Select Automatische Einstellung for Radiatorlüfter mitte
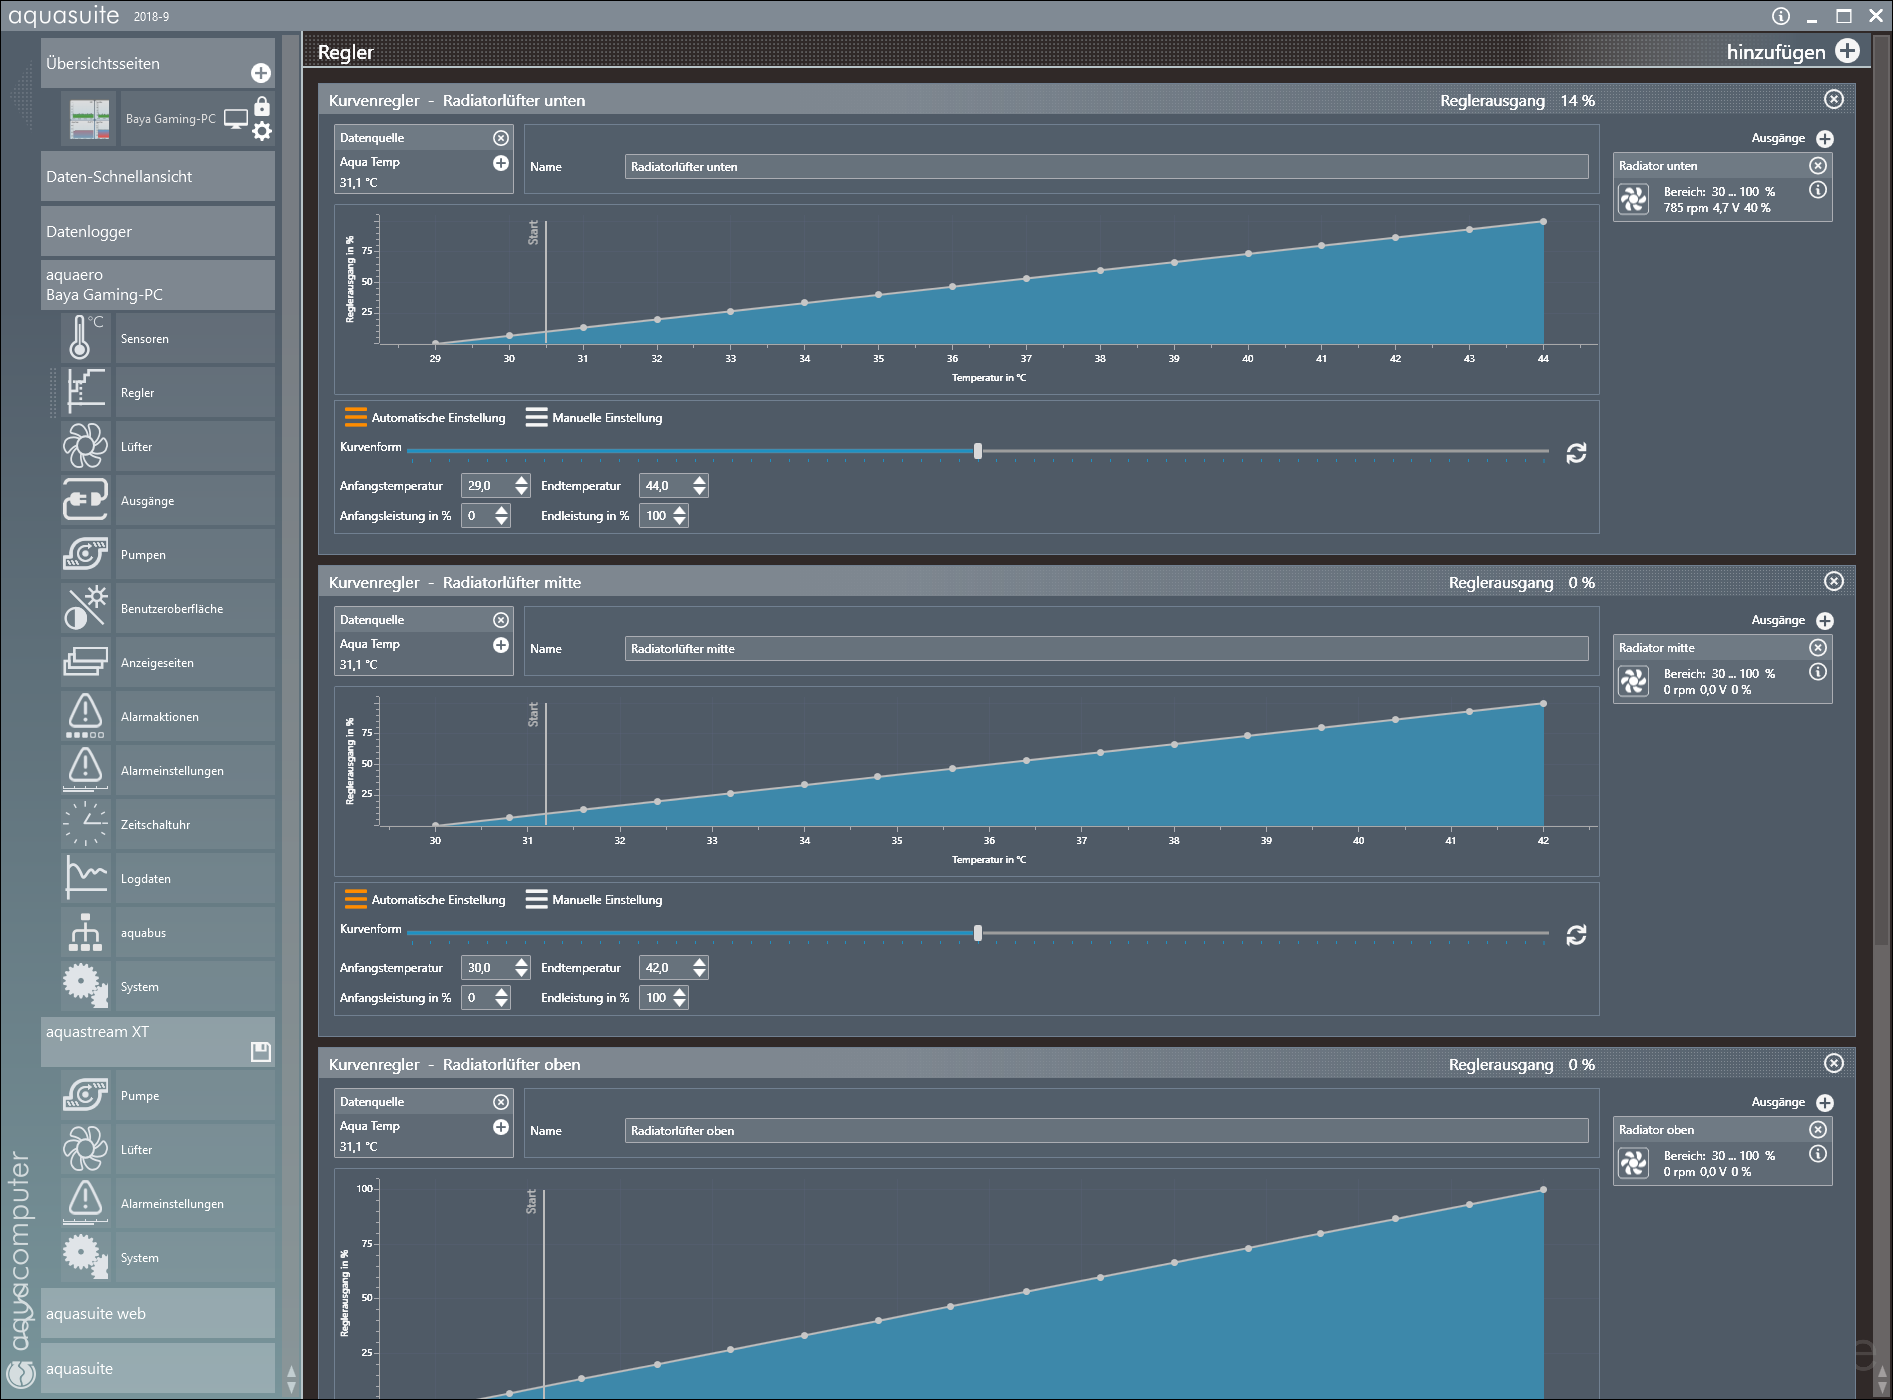1893x1400 pixels. [425, 900]
